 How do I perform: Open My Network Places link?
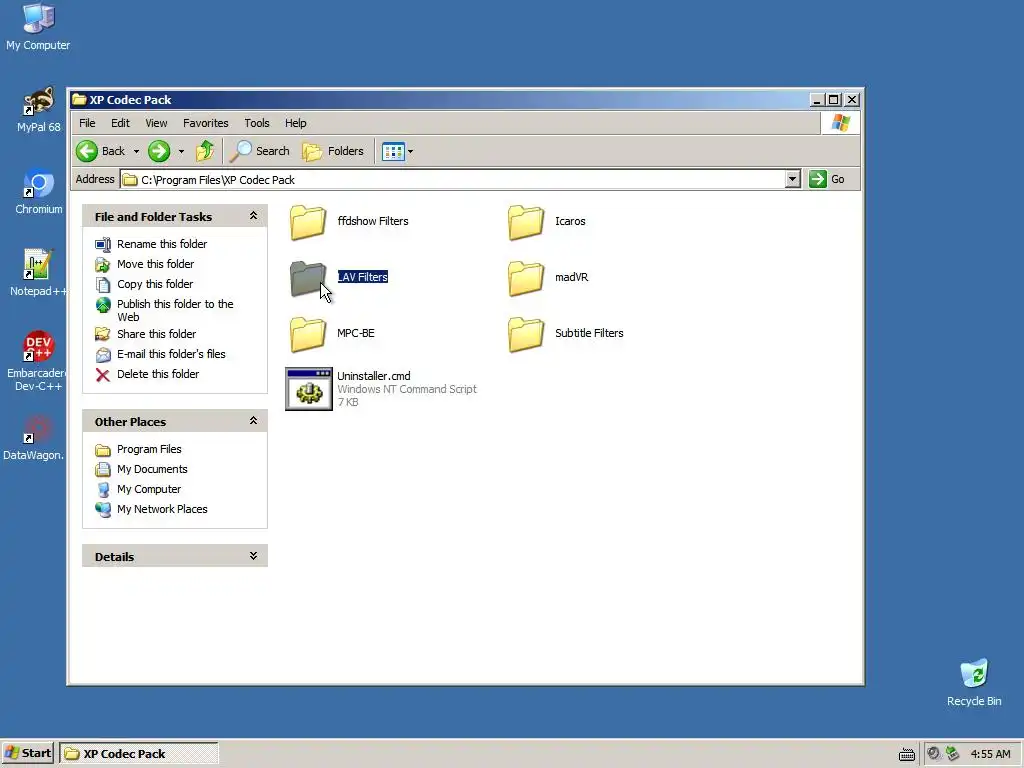click(x=162, y=509)
